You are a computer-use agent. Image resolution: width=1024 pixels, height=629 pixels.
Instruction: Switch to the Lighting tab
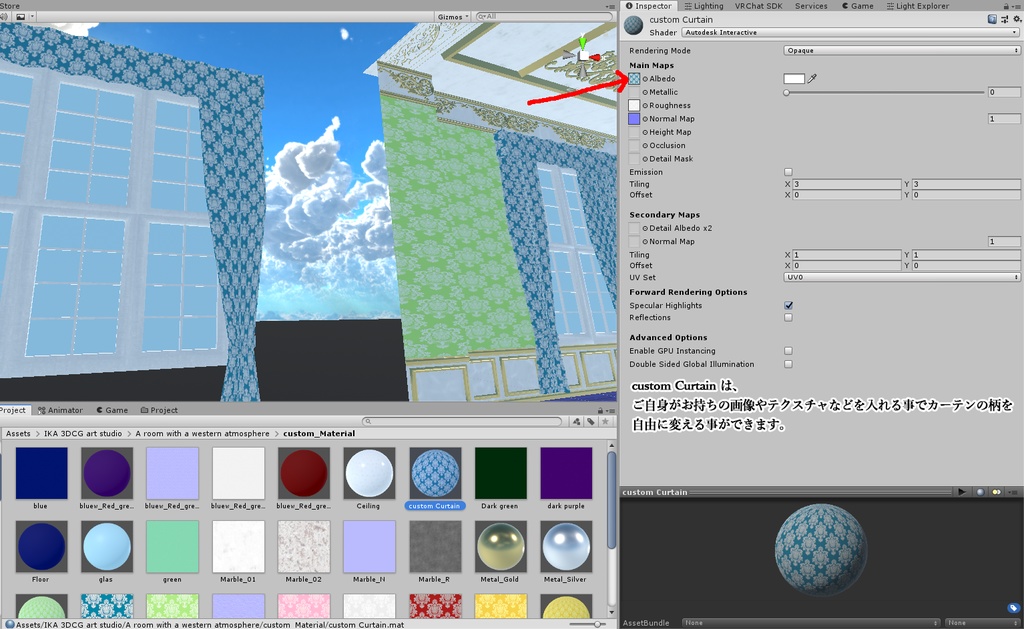tap(704, 6)
